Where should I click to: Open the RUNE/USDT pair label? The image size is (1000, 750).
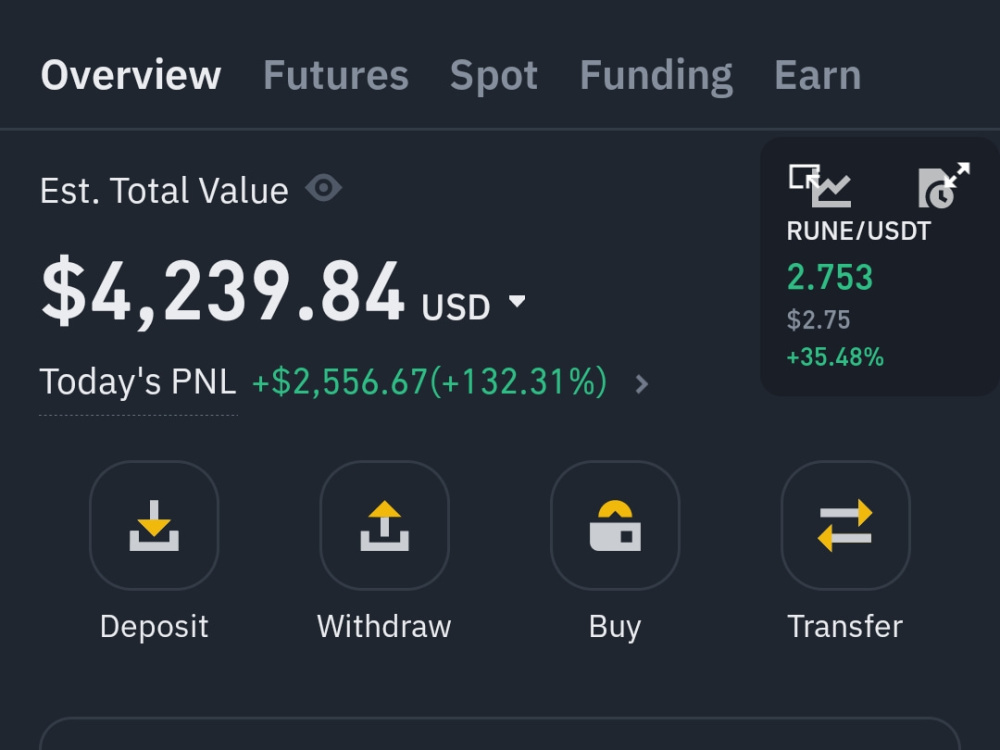pyautogui.click(x=858, y=231)
